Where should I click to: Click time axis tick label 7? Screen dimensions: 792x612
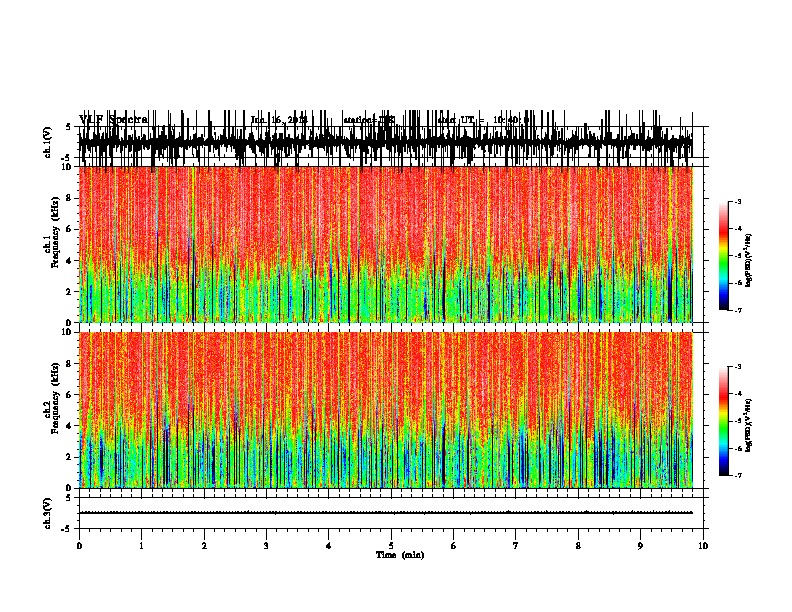tap(516, 546)
